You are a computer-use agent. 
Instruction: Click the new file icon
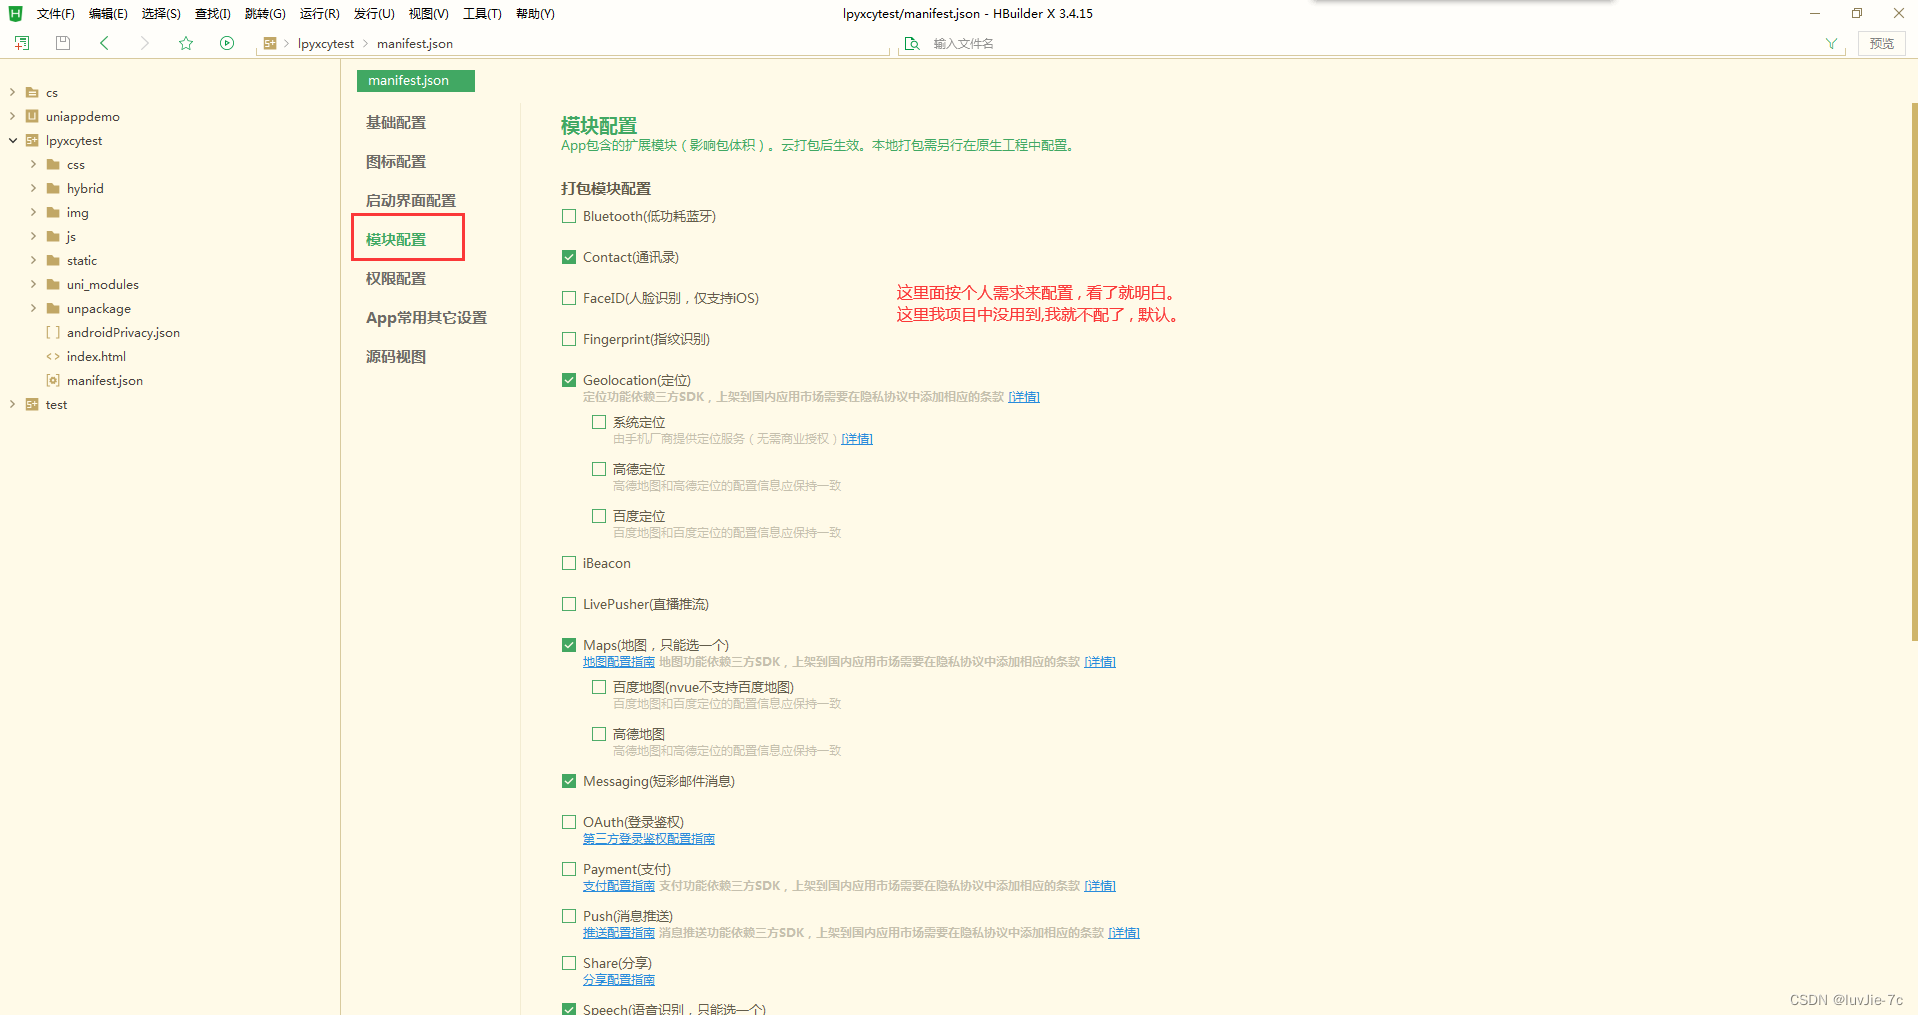21,43
